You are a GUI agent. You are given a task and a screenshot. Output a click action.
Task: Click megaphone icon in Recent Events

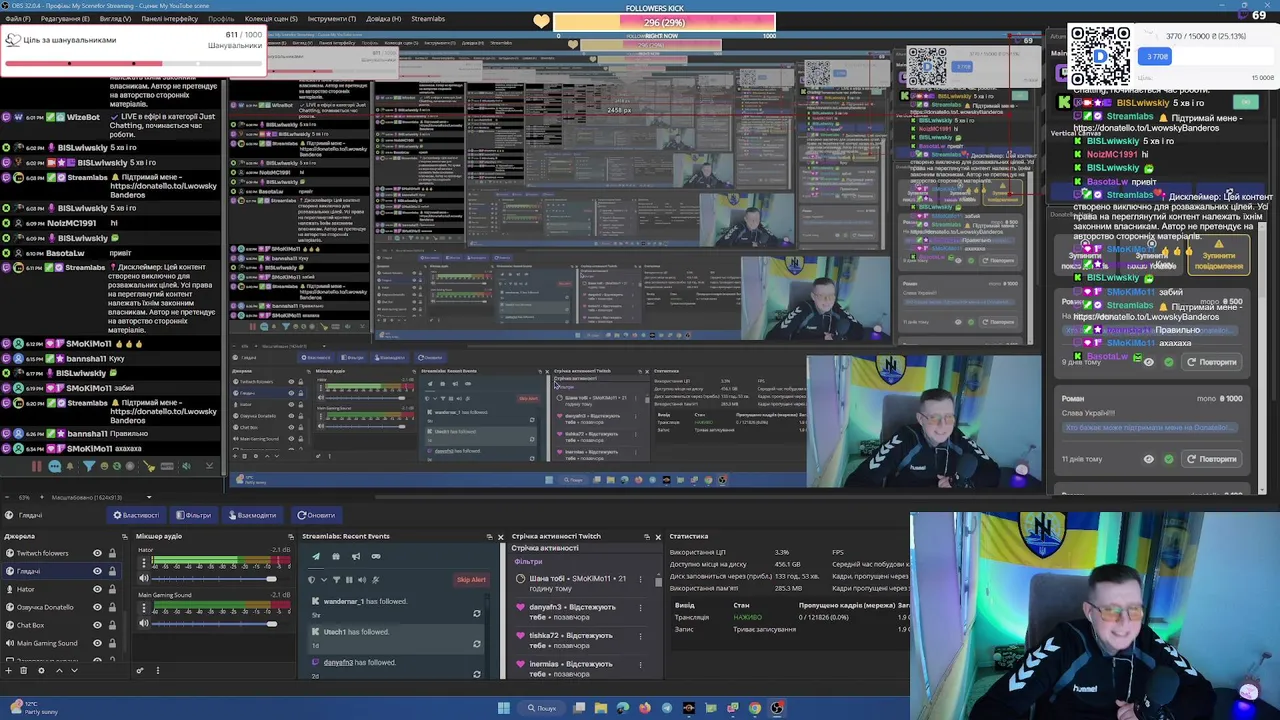pyautogui.click(x=356, y=556)
